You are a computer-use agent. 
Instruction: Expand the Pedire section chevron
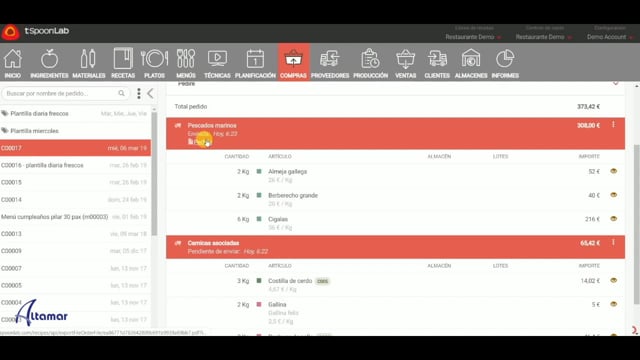[x=616, y=83]
